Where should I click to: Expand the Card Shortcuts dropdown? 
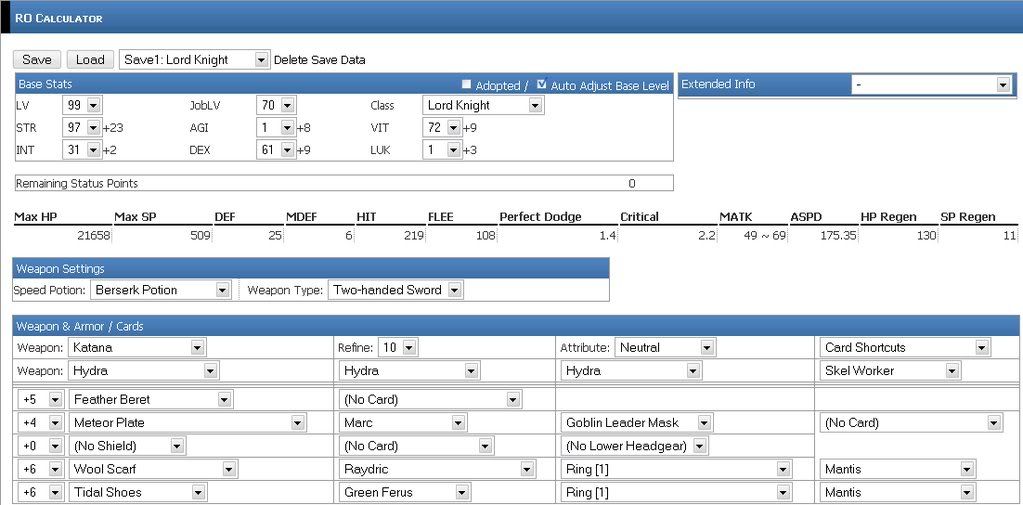pyautogui.click(x=905, y=347)
